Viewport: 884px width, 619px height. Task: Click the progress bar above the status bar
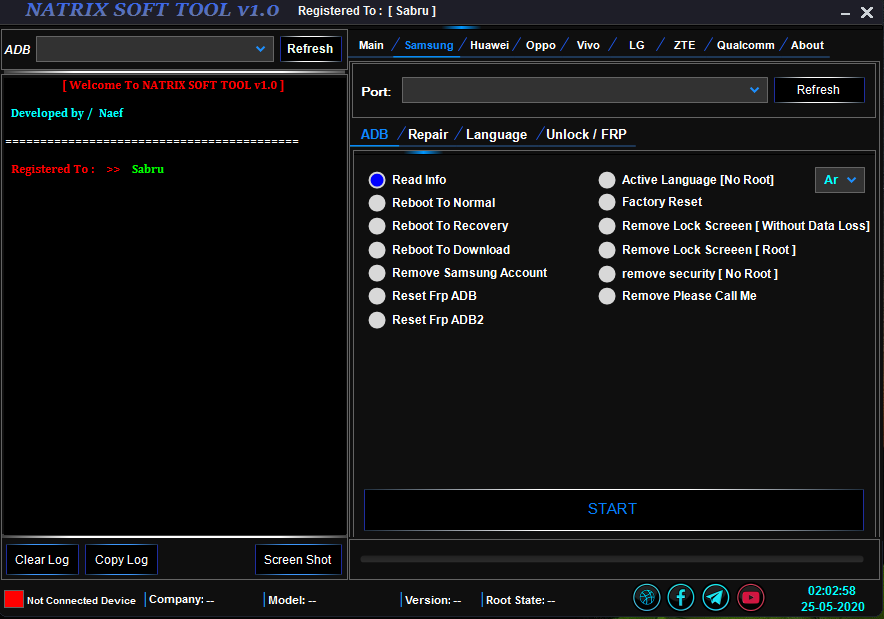click(x=612, y=559)
